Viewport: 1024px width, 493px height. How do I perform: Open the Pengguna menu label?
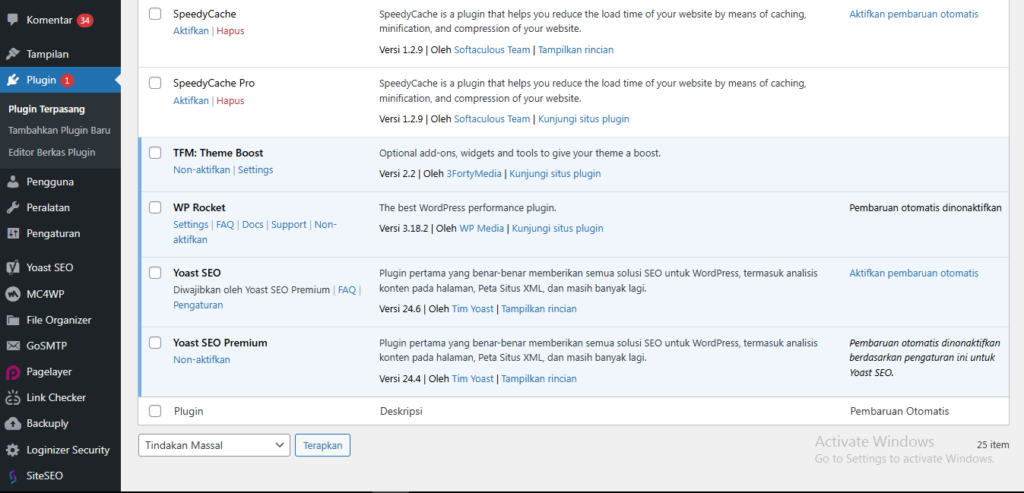50,182
